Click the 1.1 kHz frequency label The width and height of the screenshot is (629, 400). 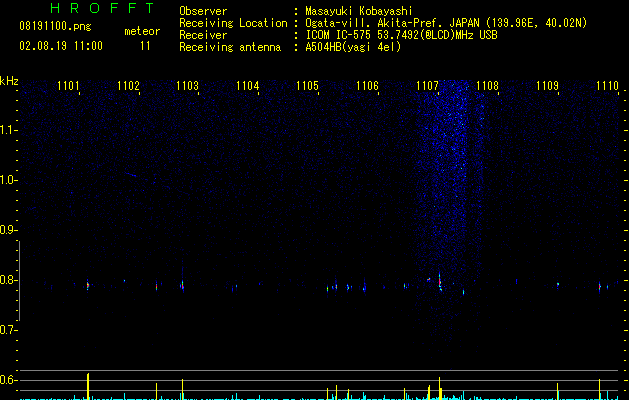pos(8,130)
